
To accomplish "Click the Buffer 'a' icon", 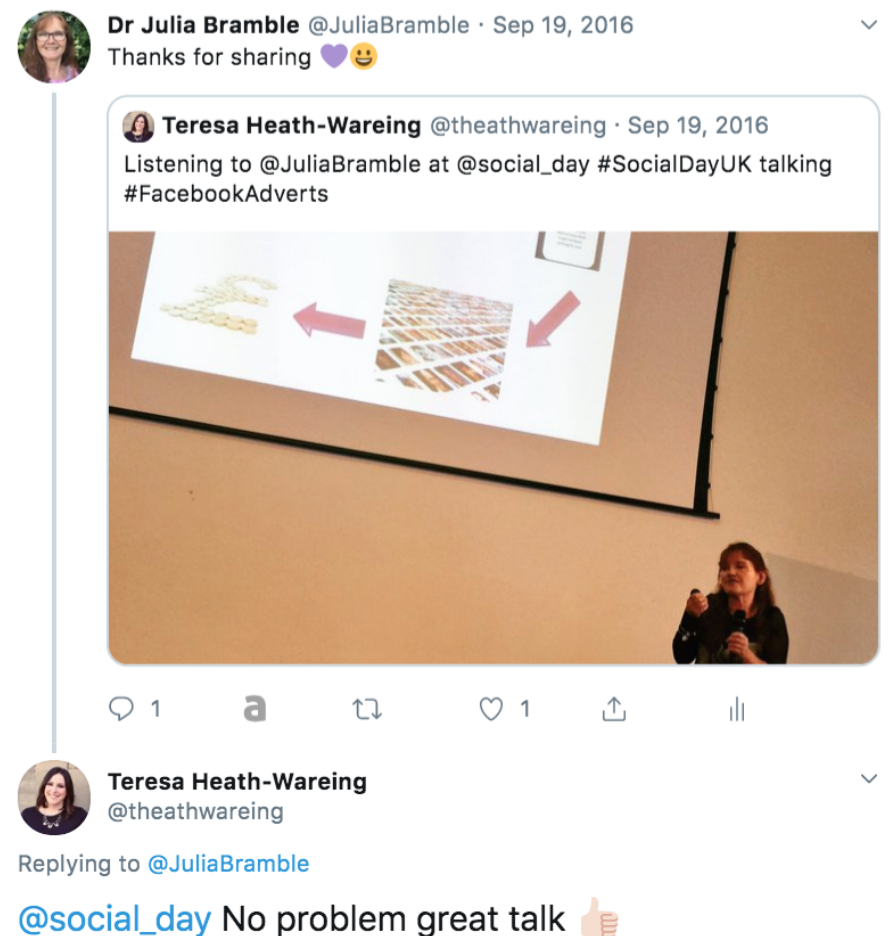I will [255, 709].
